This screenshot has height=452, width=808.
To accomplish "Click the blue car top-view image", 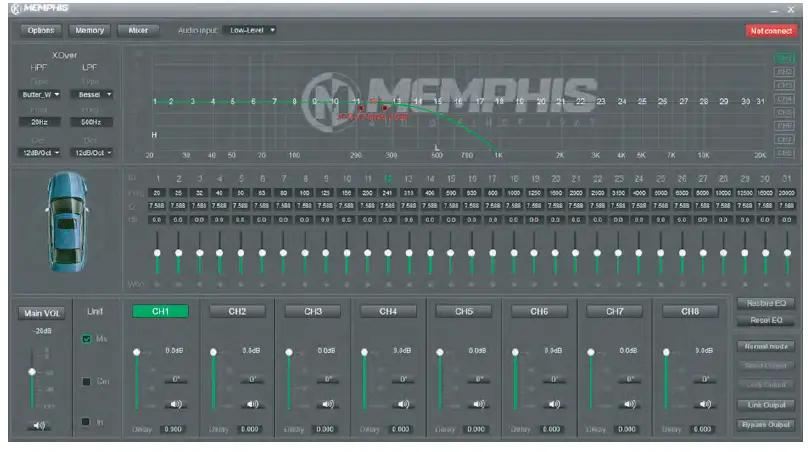I will [66, 222].
